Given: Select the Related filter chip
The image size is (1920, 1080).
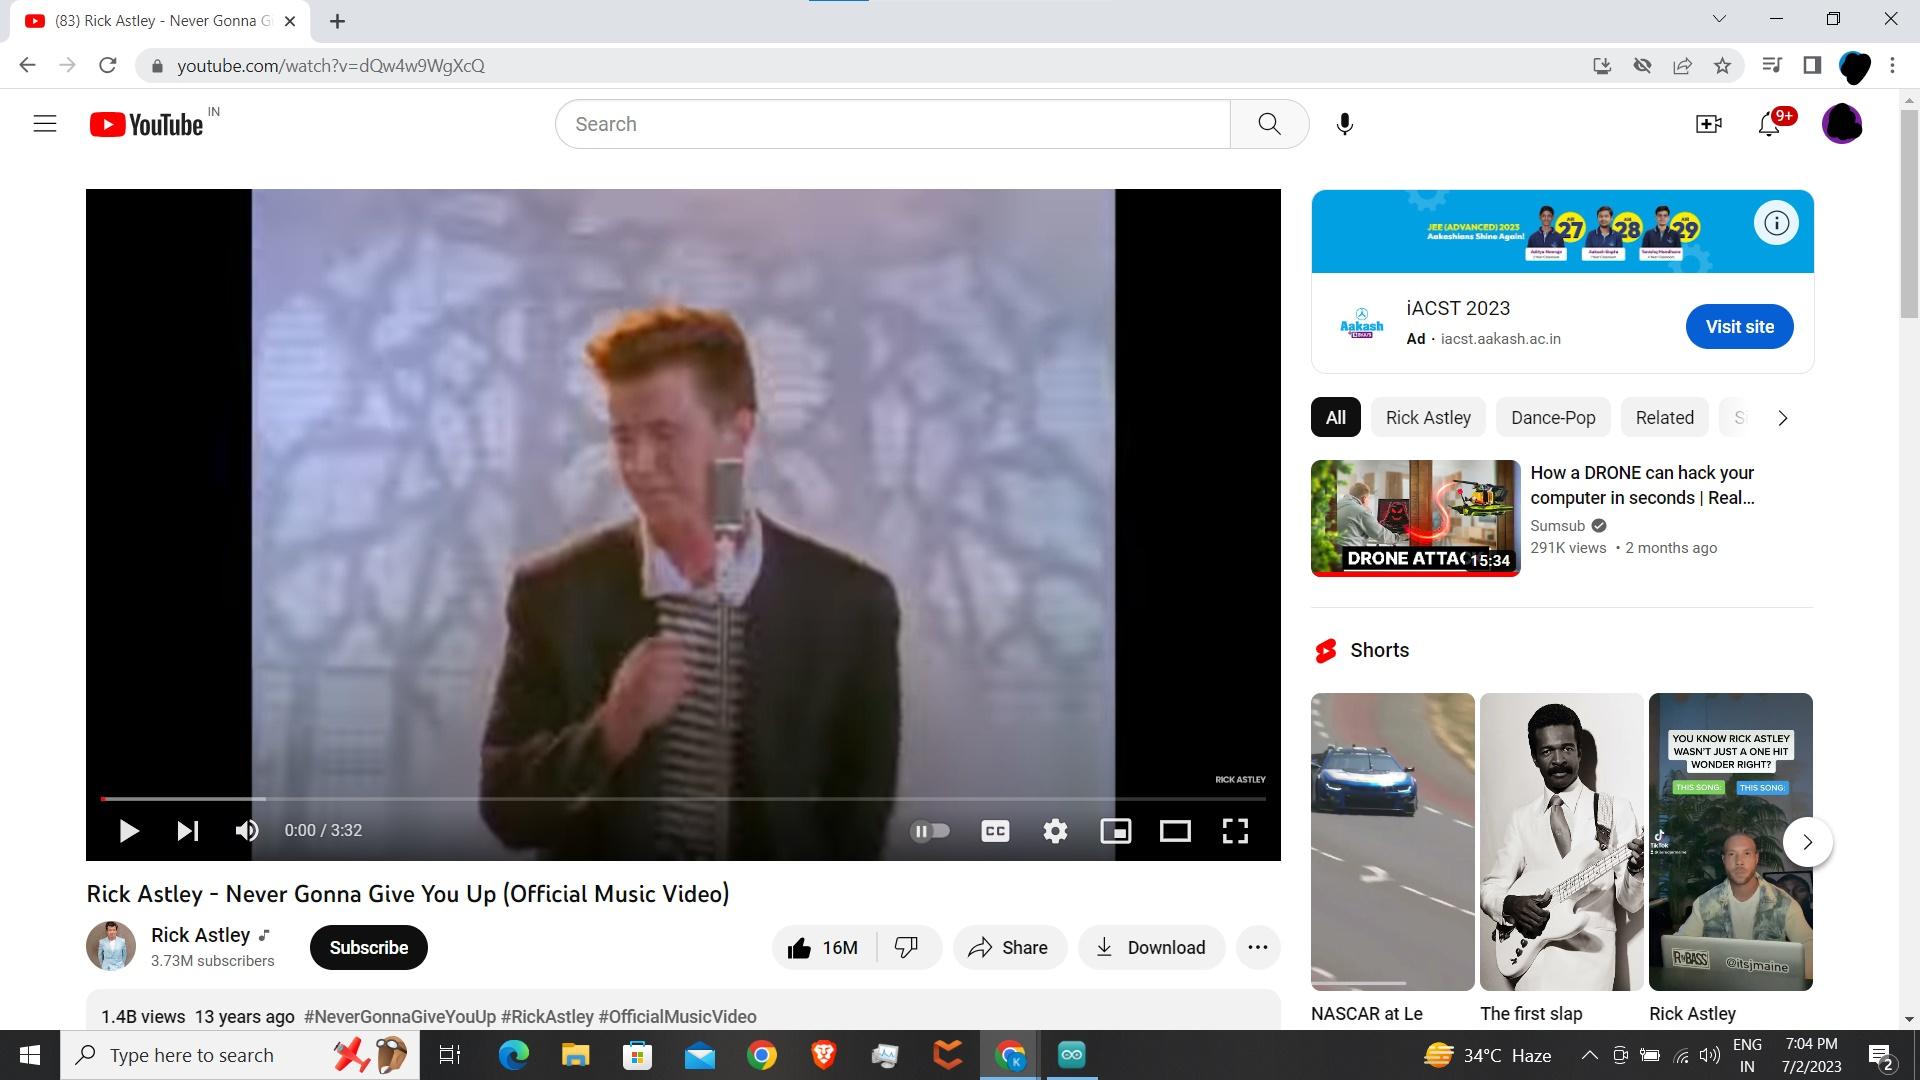Looking at the screenshot, I should pyautogui.click(x=1664, y=417).
